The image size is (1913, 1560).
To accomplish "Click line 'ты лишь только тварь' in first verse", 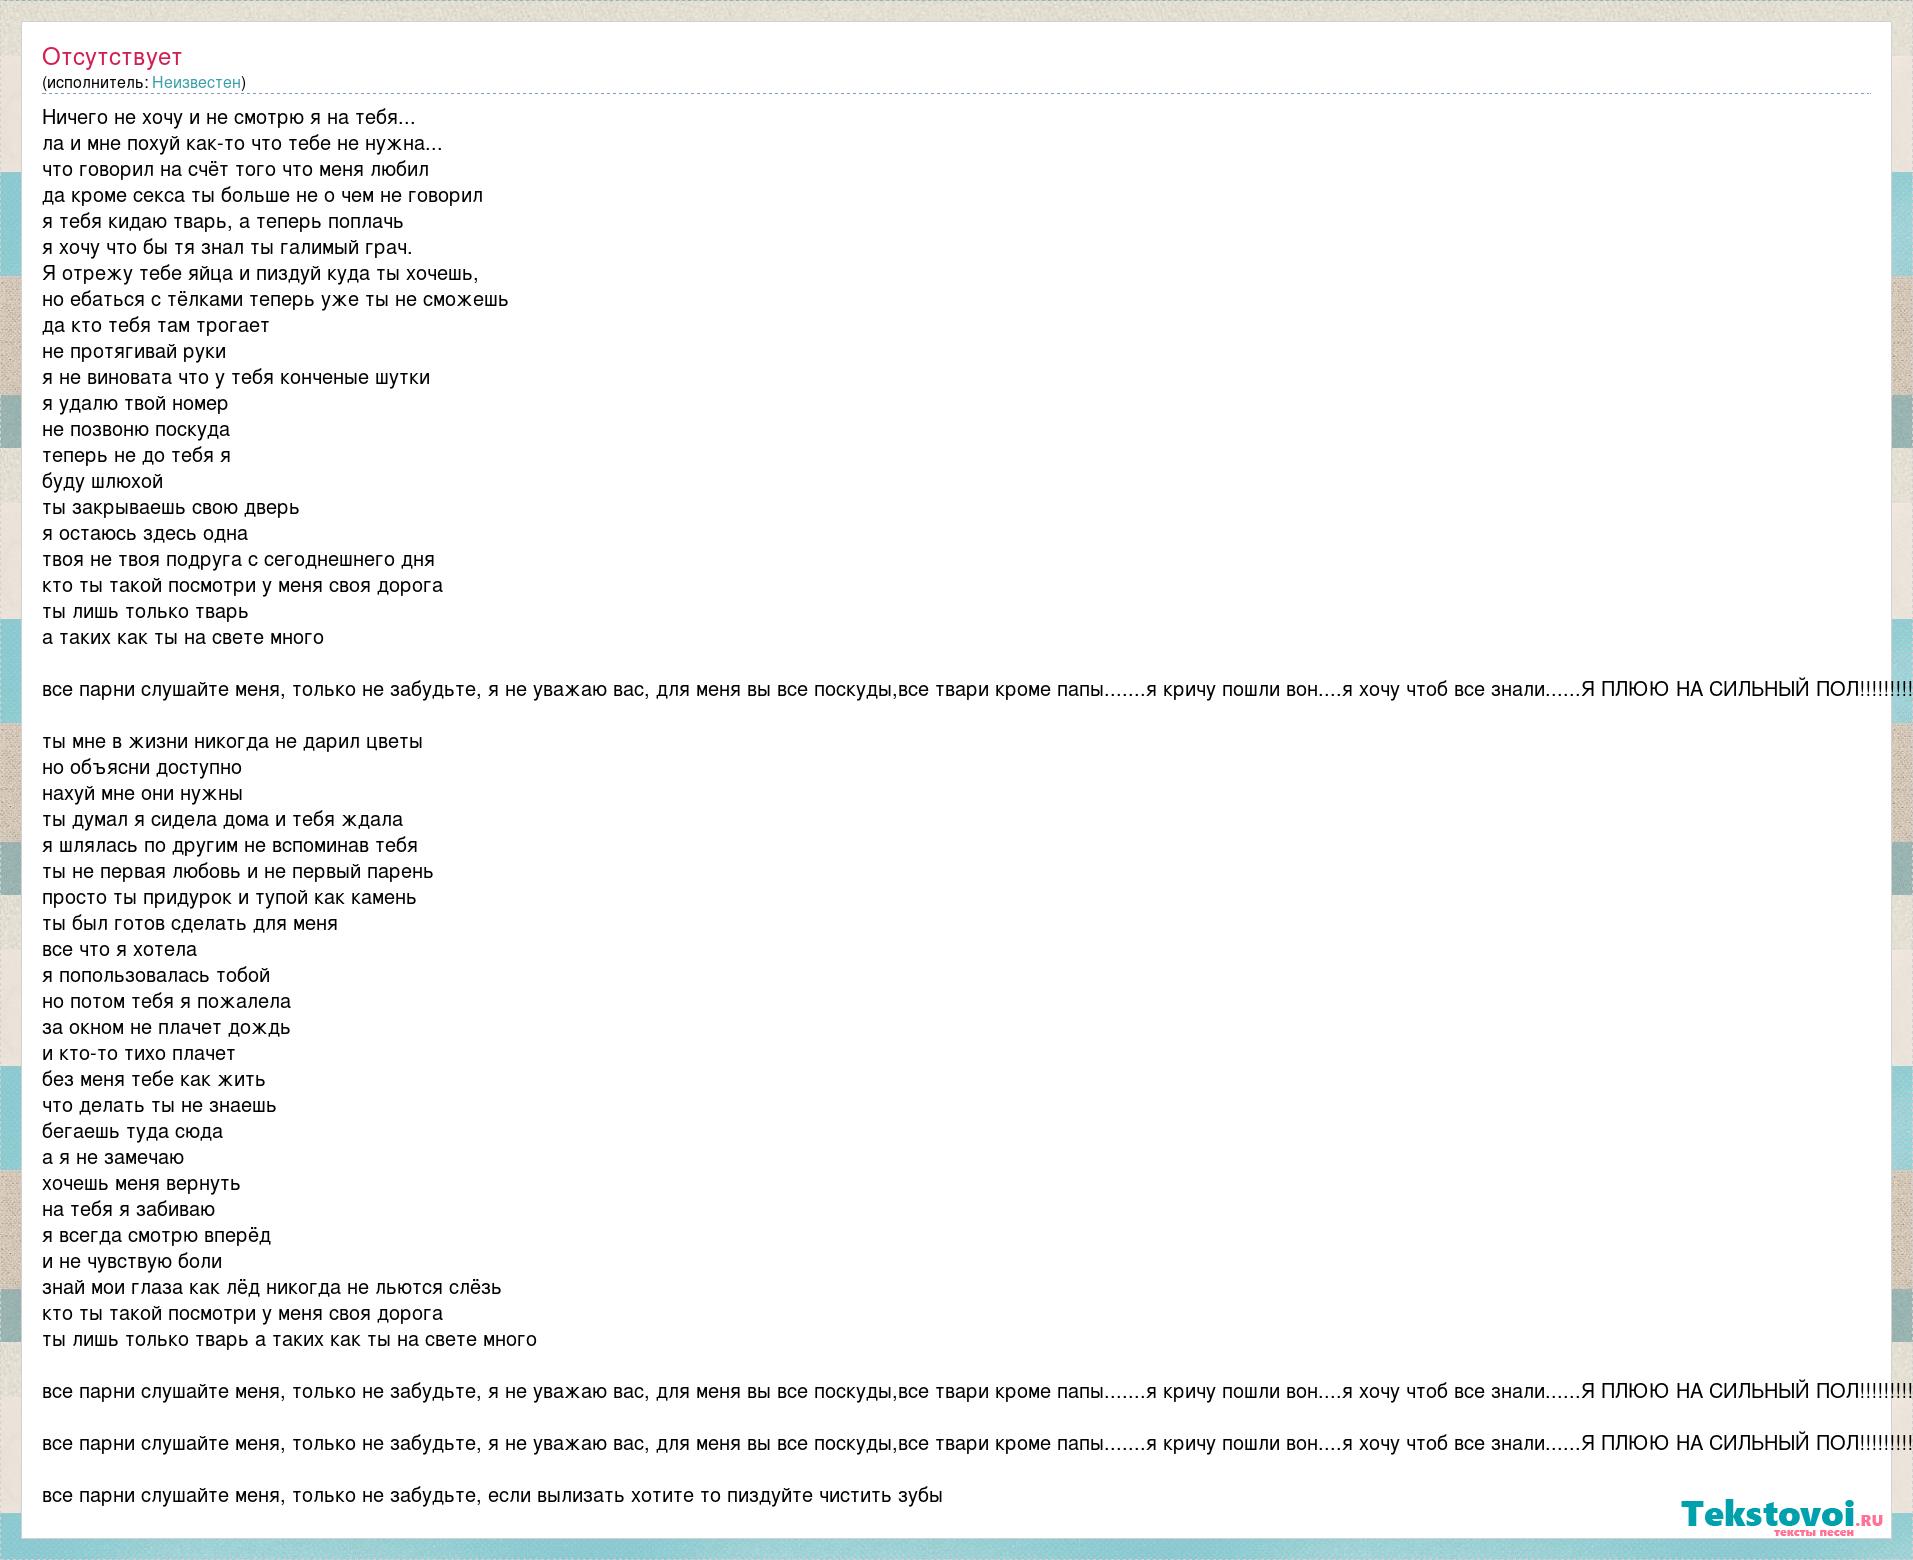I will [x=145, y=611].
